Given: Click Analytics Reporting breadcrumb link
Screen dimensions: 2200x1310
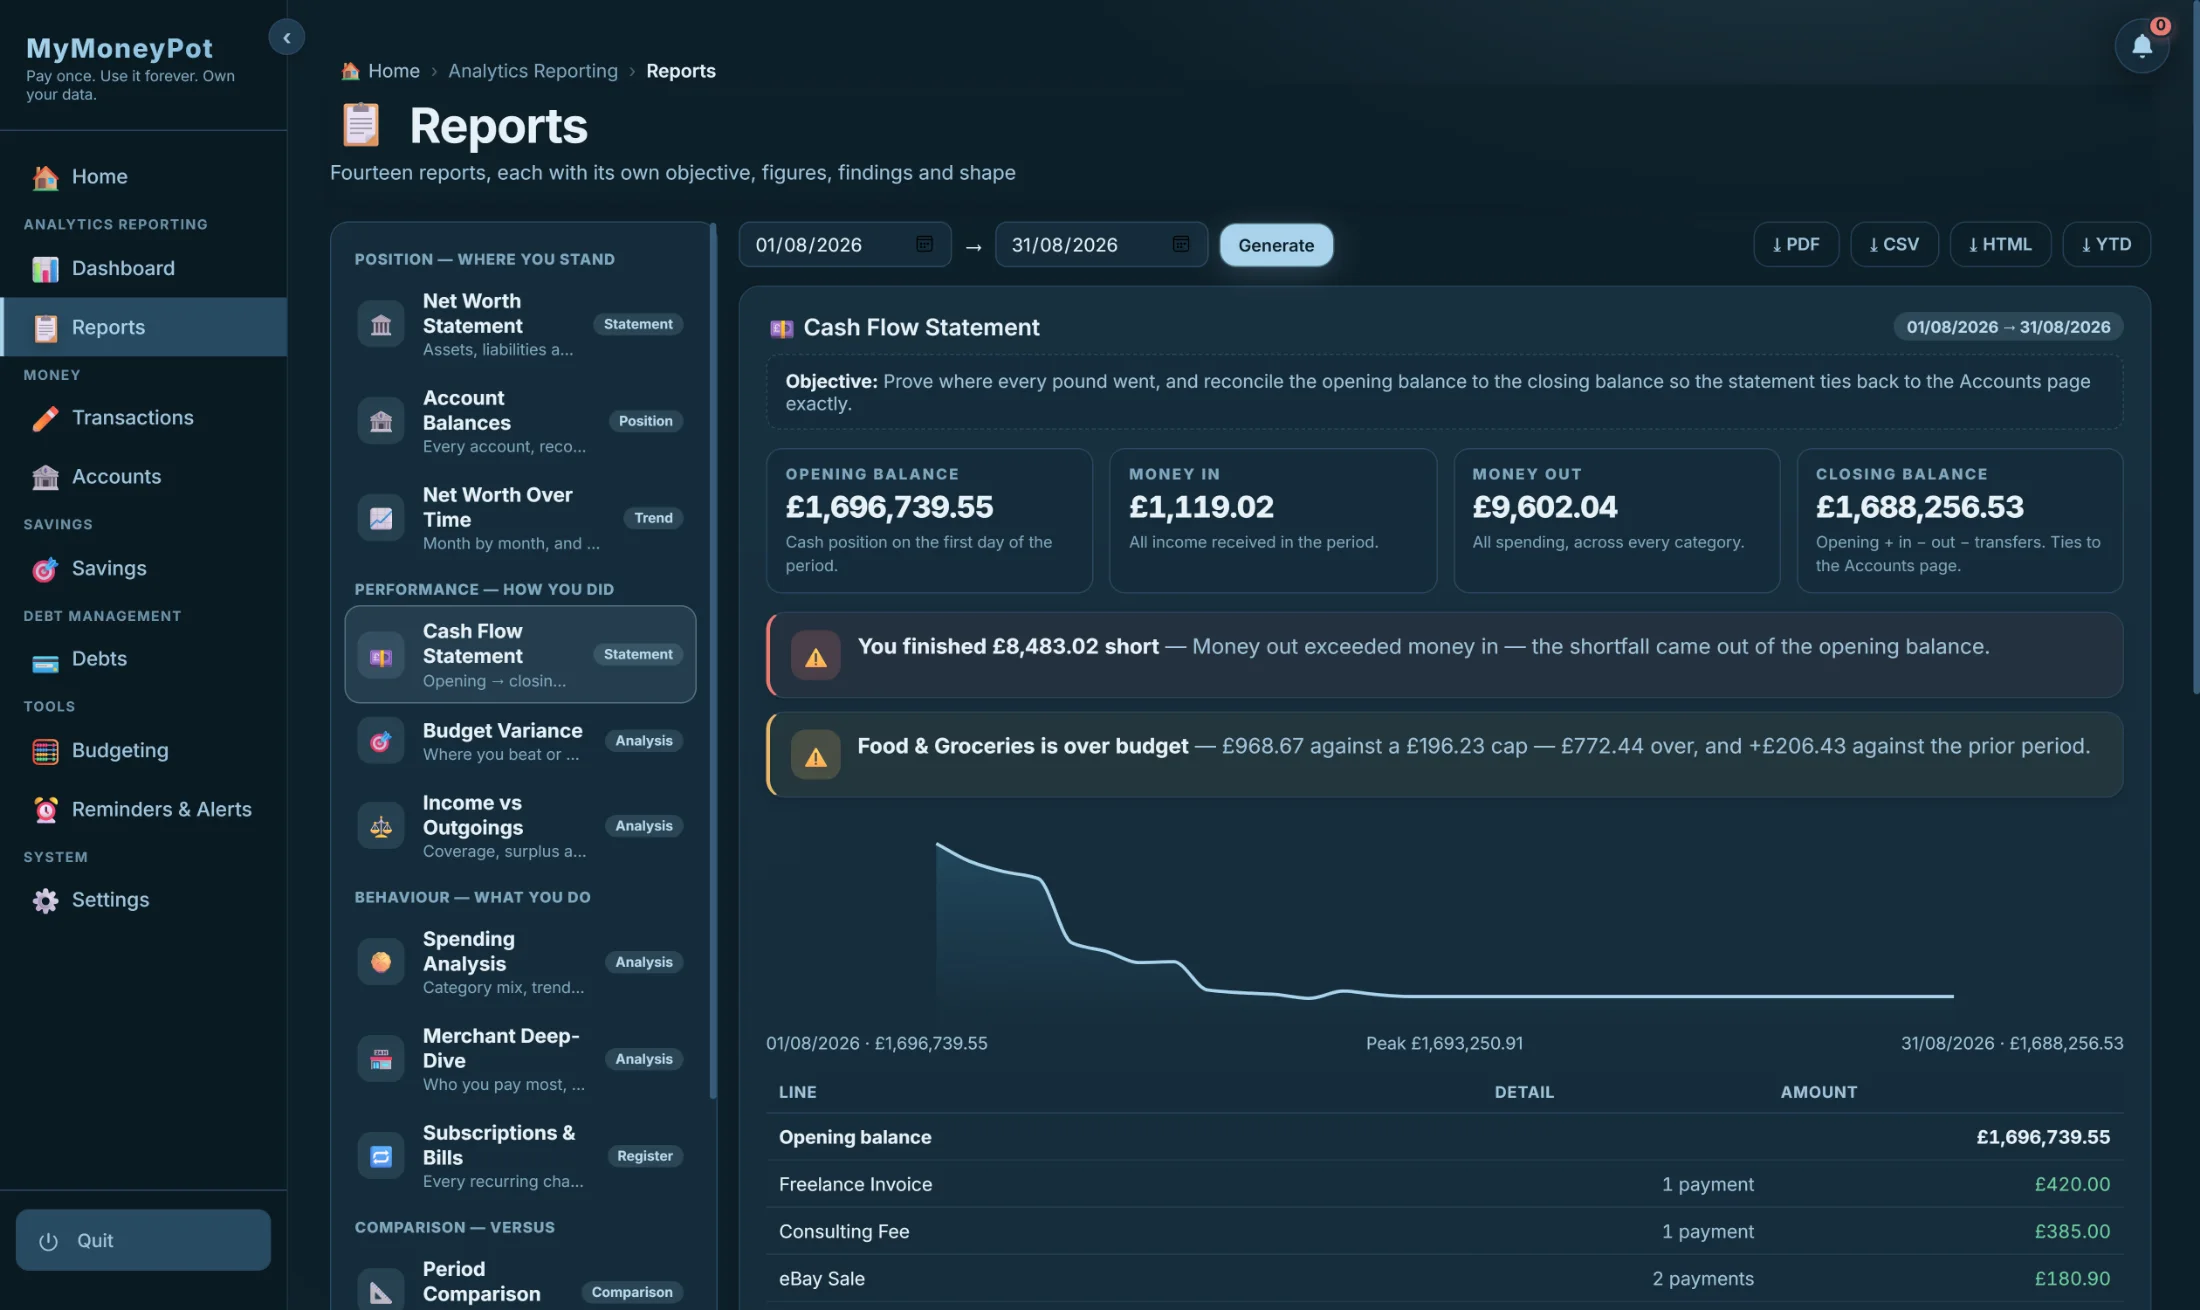Looking at the screenshot, I should pyautogui.click(x=533, y=71).
